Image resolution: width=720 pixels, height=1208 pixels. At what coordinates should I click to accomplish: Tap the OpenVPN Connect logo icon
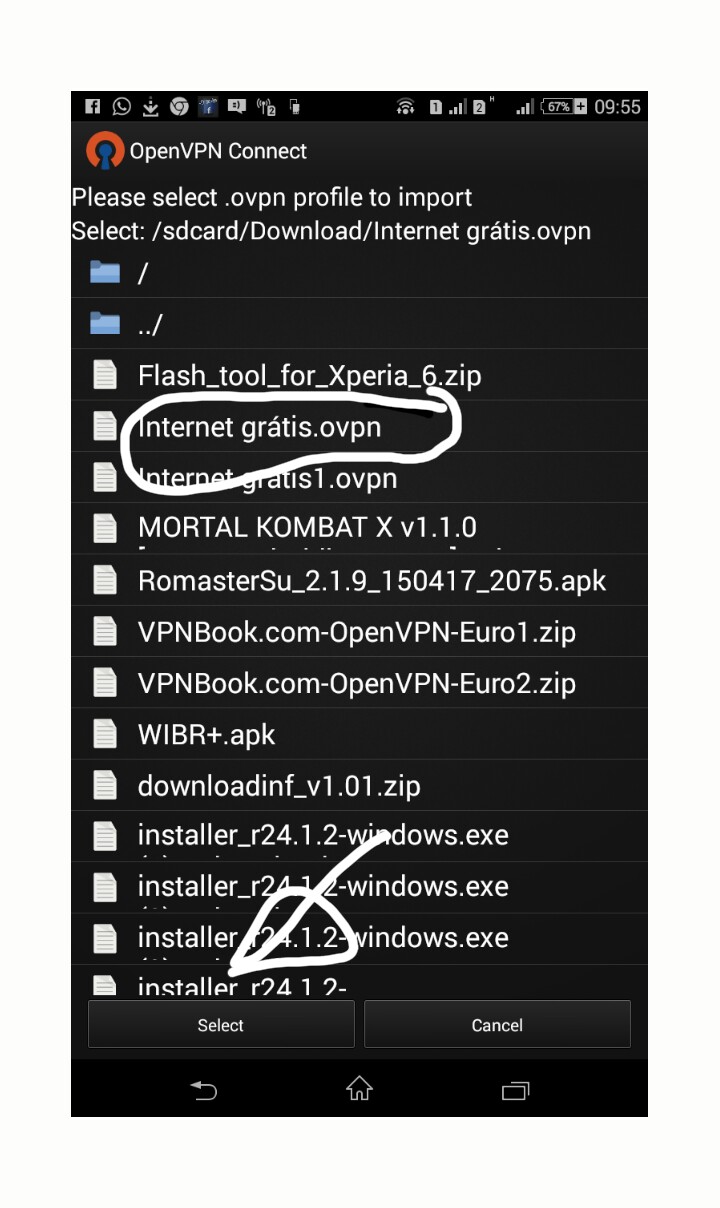pyautogui.click(x=105, y=151)
